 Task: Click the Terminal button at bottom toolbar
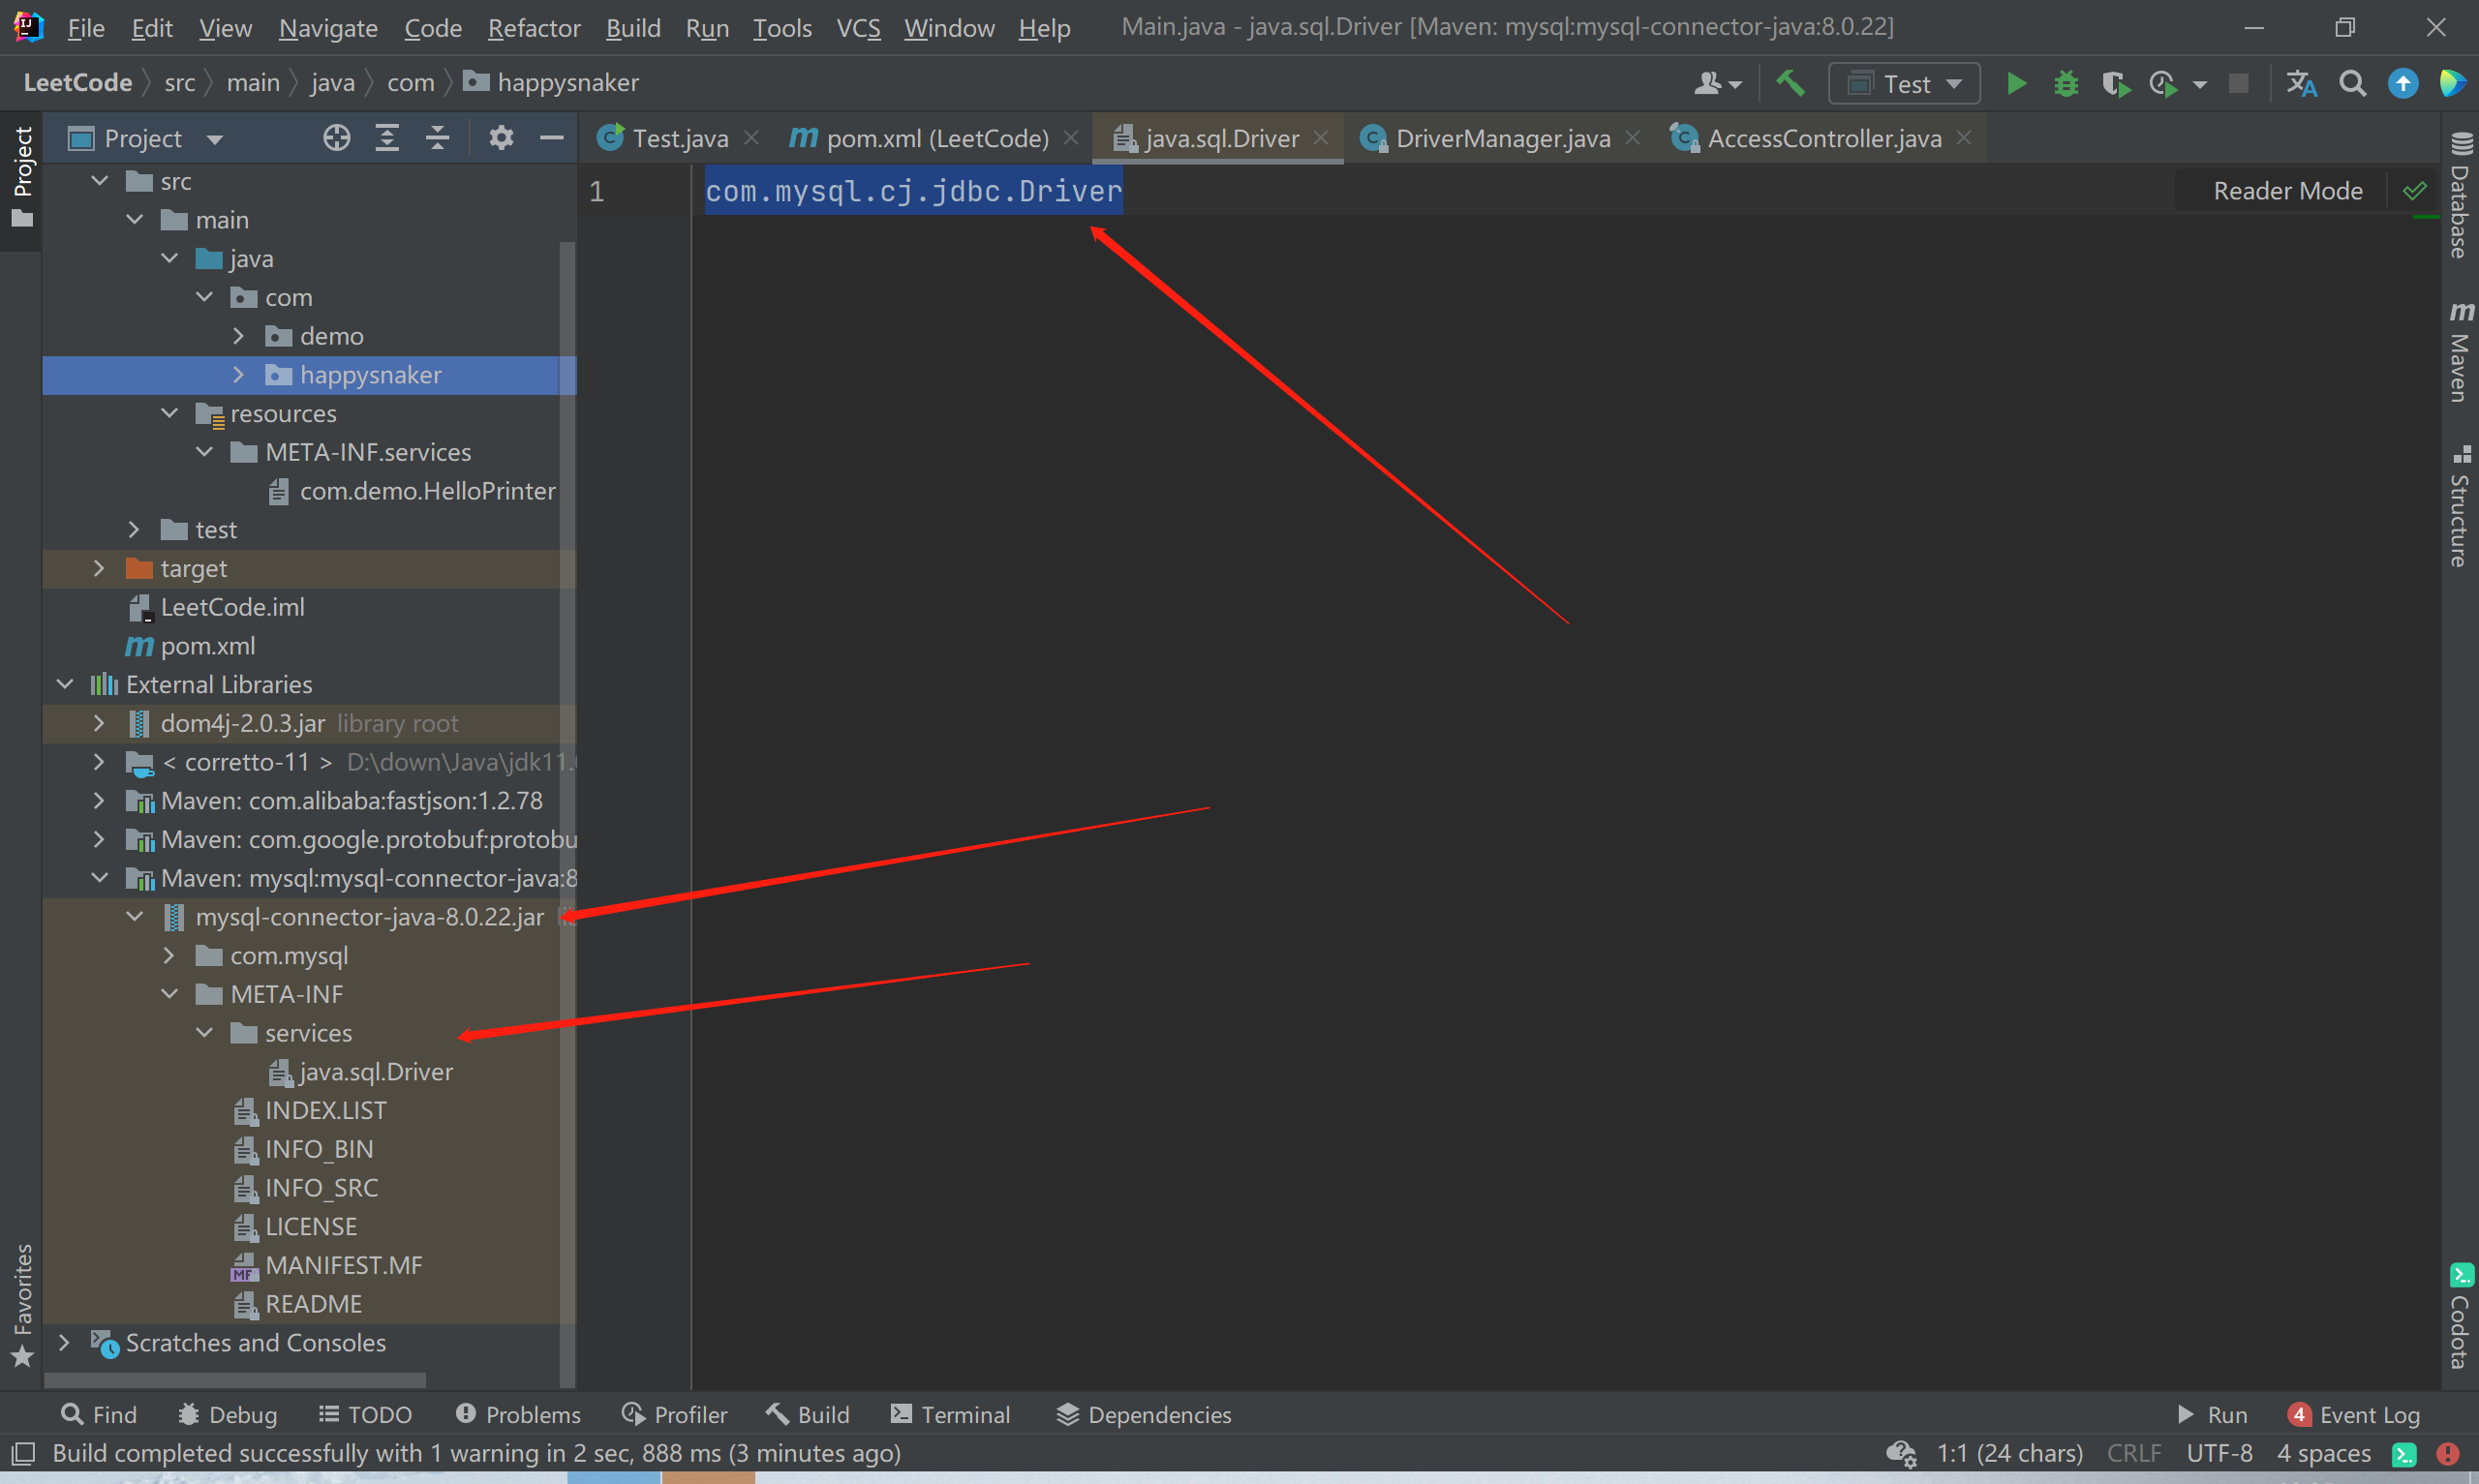click(954, 1413)
